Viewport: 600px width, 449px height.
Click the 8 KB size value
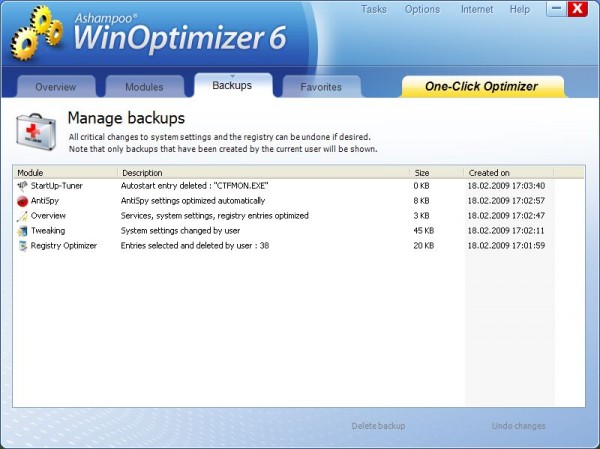421,201
